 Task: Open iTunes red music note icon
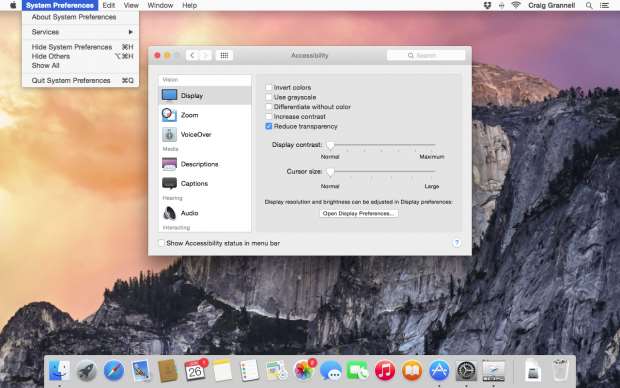pos(385,371)
